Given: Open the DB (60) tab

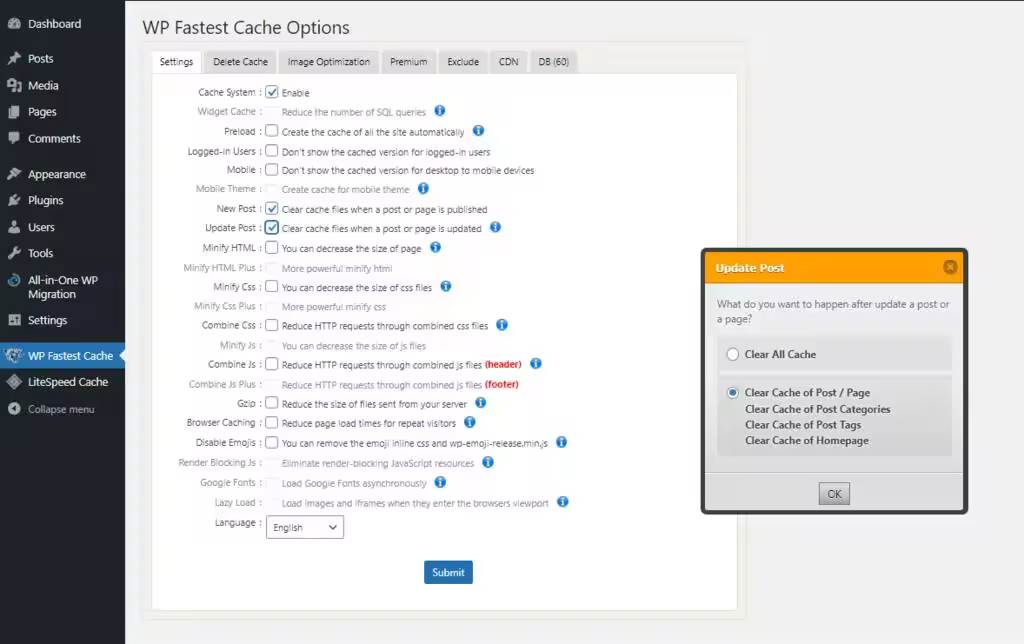Looking at the screenshot, I should pos(554,61).
